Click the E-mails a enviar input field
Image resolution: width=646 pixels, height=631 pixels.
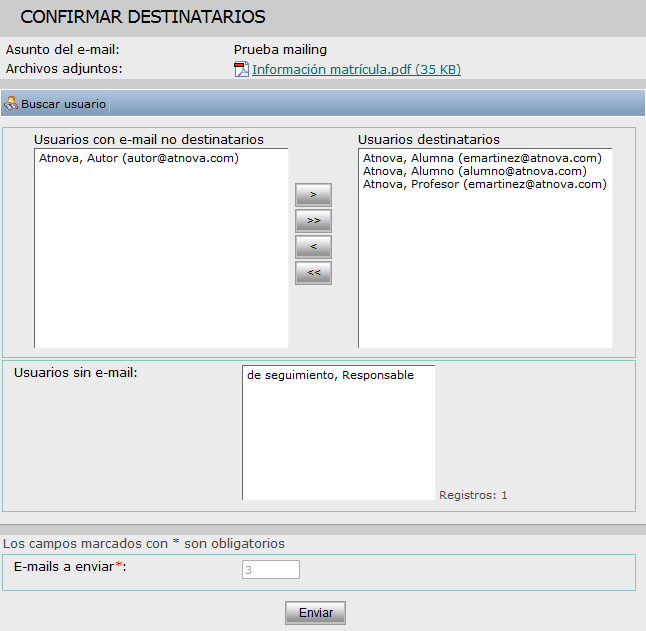pos(271,570)
